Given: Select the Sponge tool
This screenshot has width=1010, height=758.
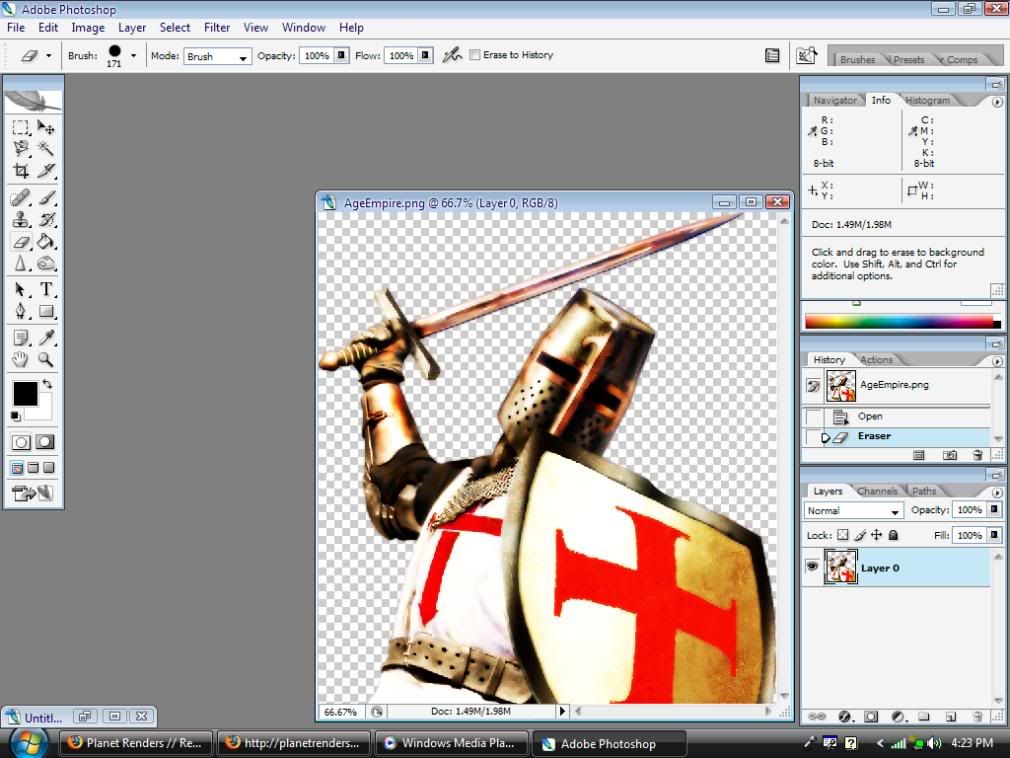Looking at the screenshot, I should (46, 263).
